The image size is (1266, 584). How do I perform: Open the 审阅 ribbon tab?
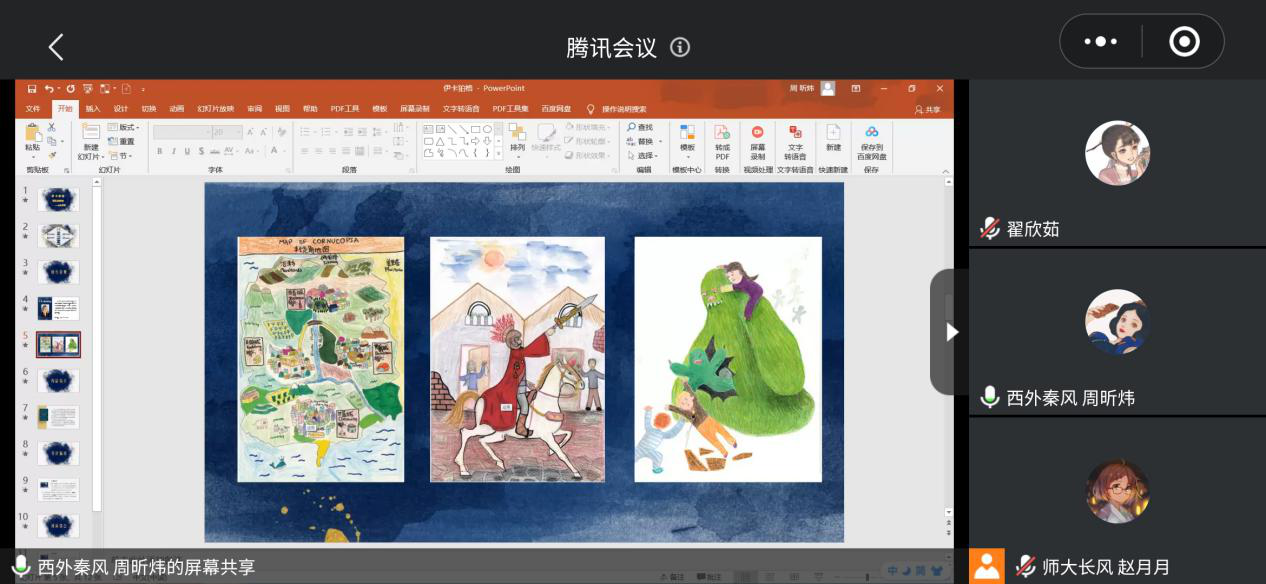[255, 109]
